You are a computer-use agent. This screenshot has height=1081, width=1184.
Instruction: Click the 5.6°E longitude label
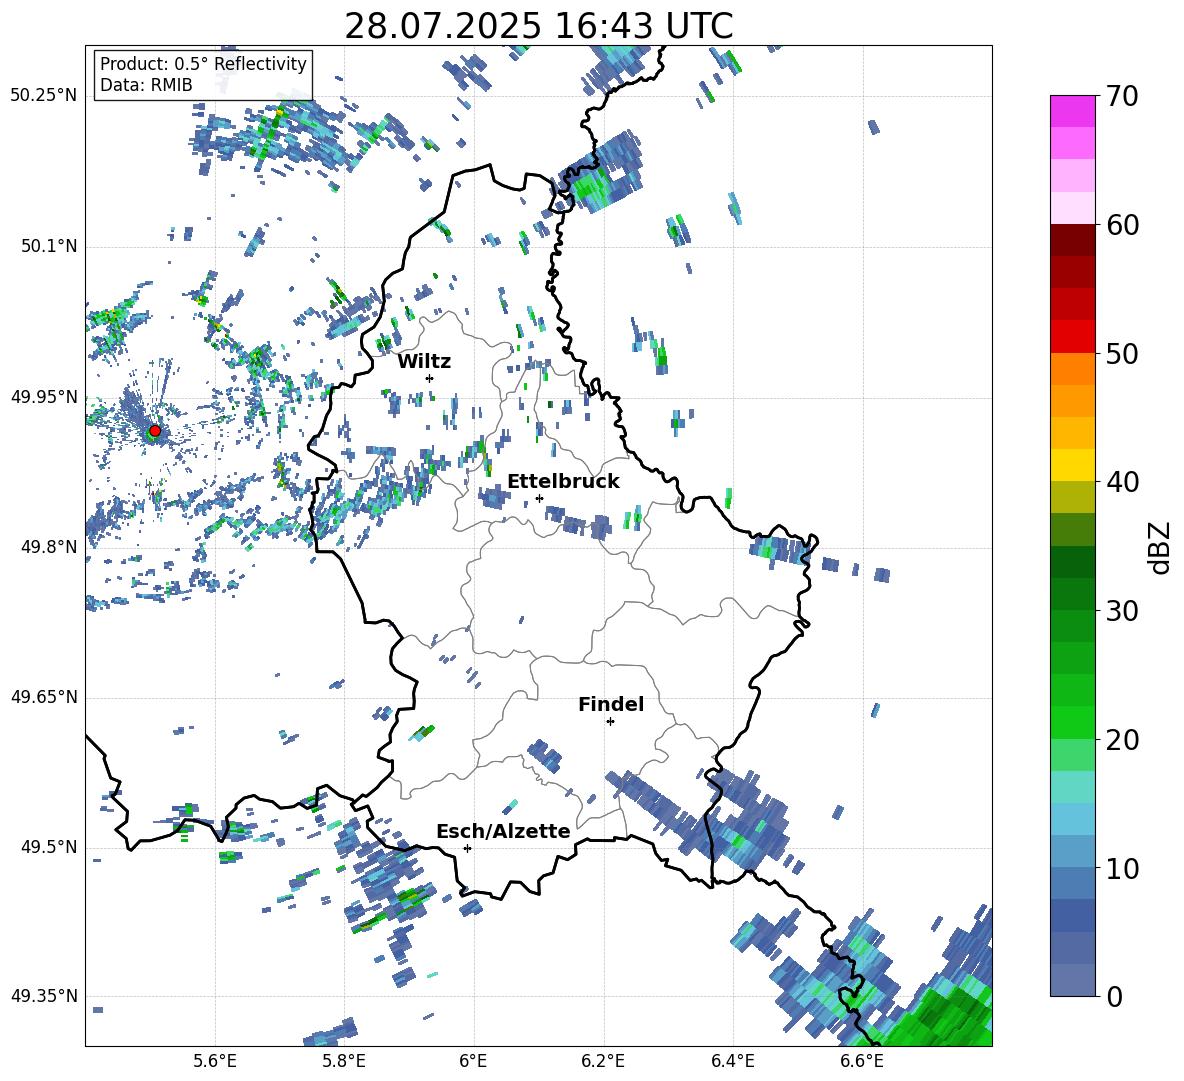(x=215, y=1061)
